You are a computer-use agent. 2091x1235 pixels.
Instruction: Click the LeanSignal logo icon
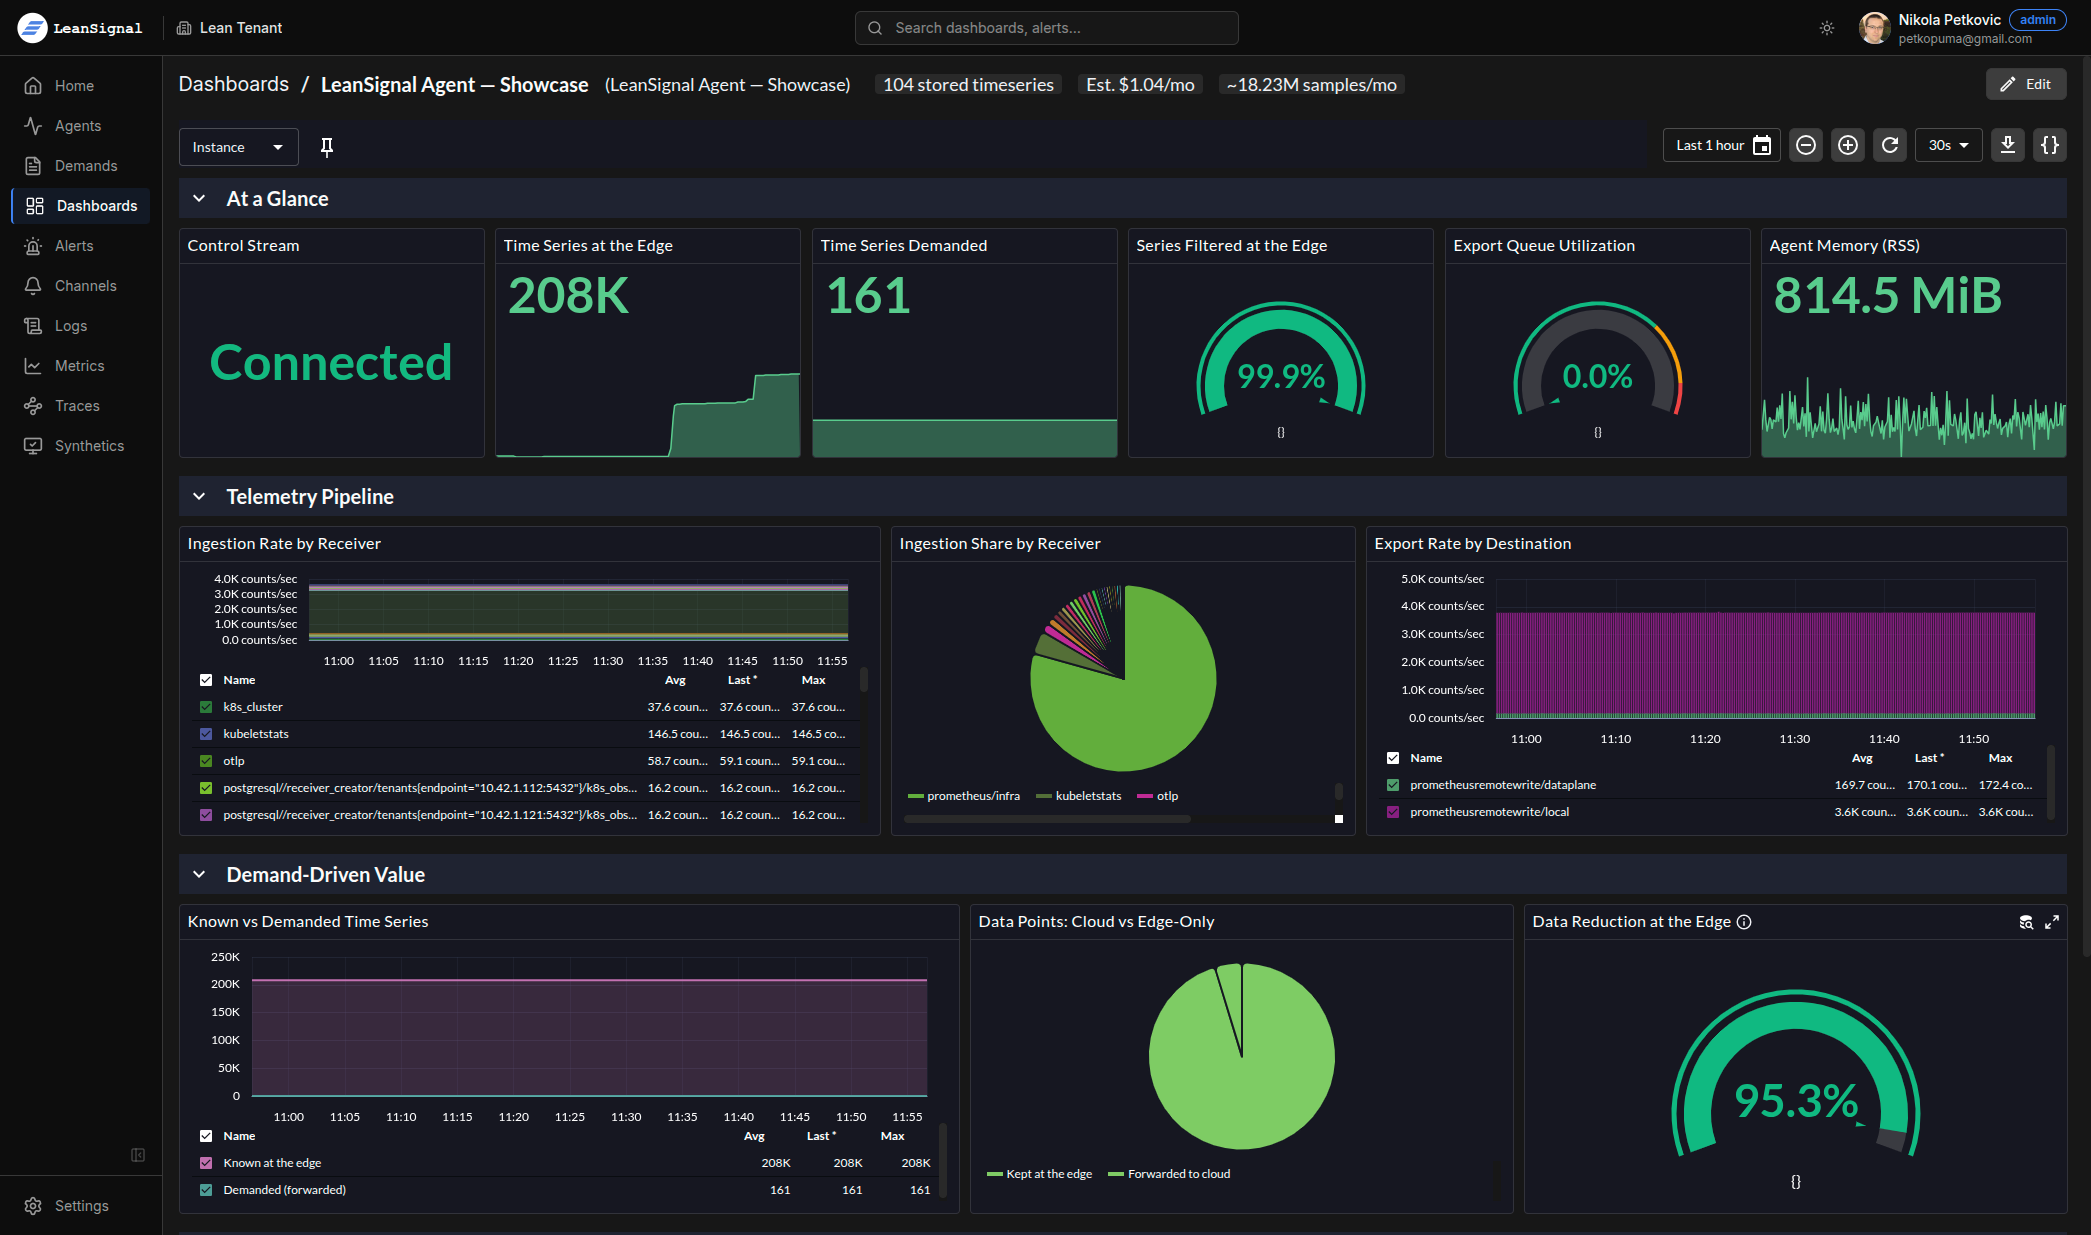[32, 28]
